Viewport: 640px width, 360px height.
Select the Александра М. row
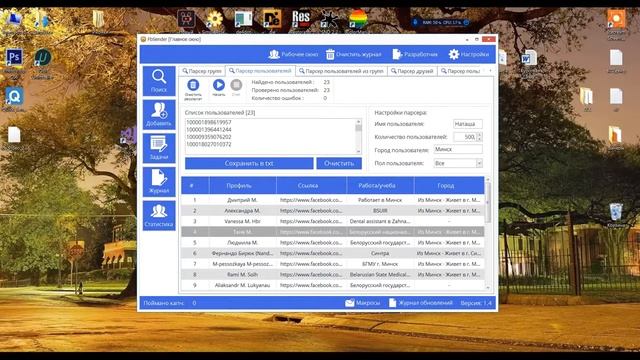coord(333,211)
